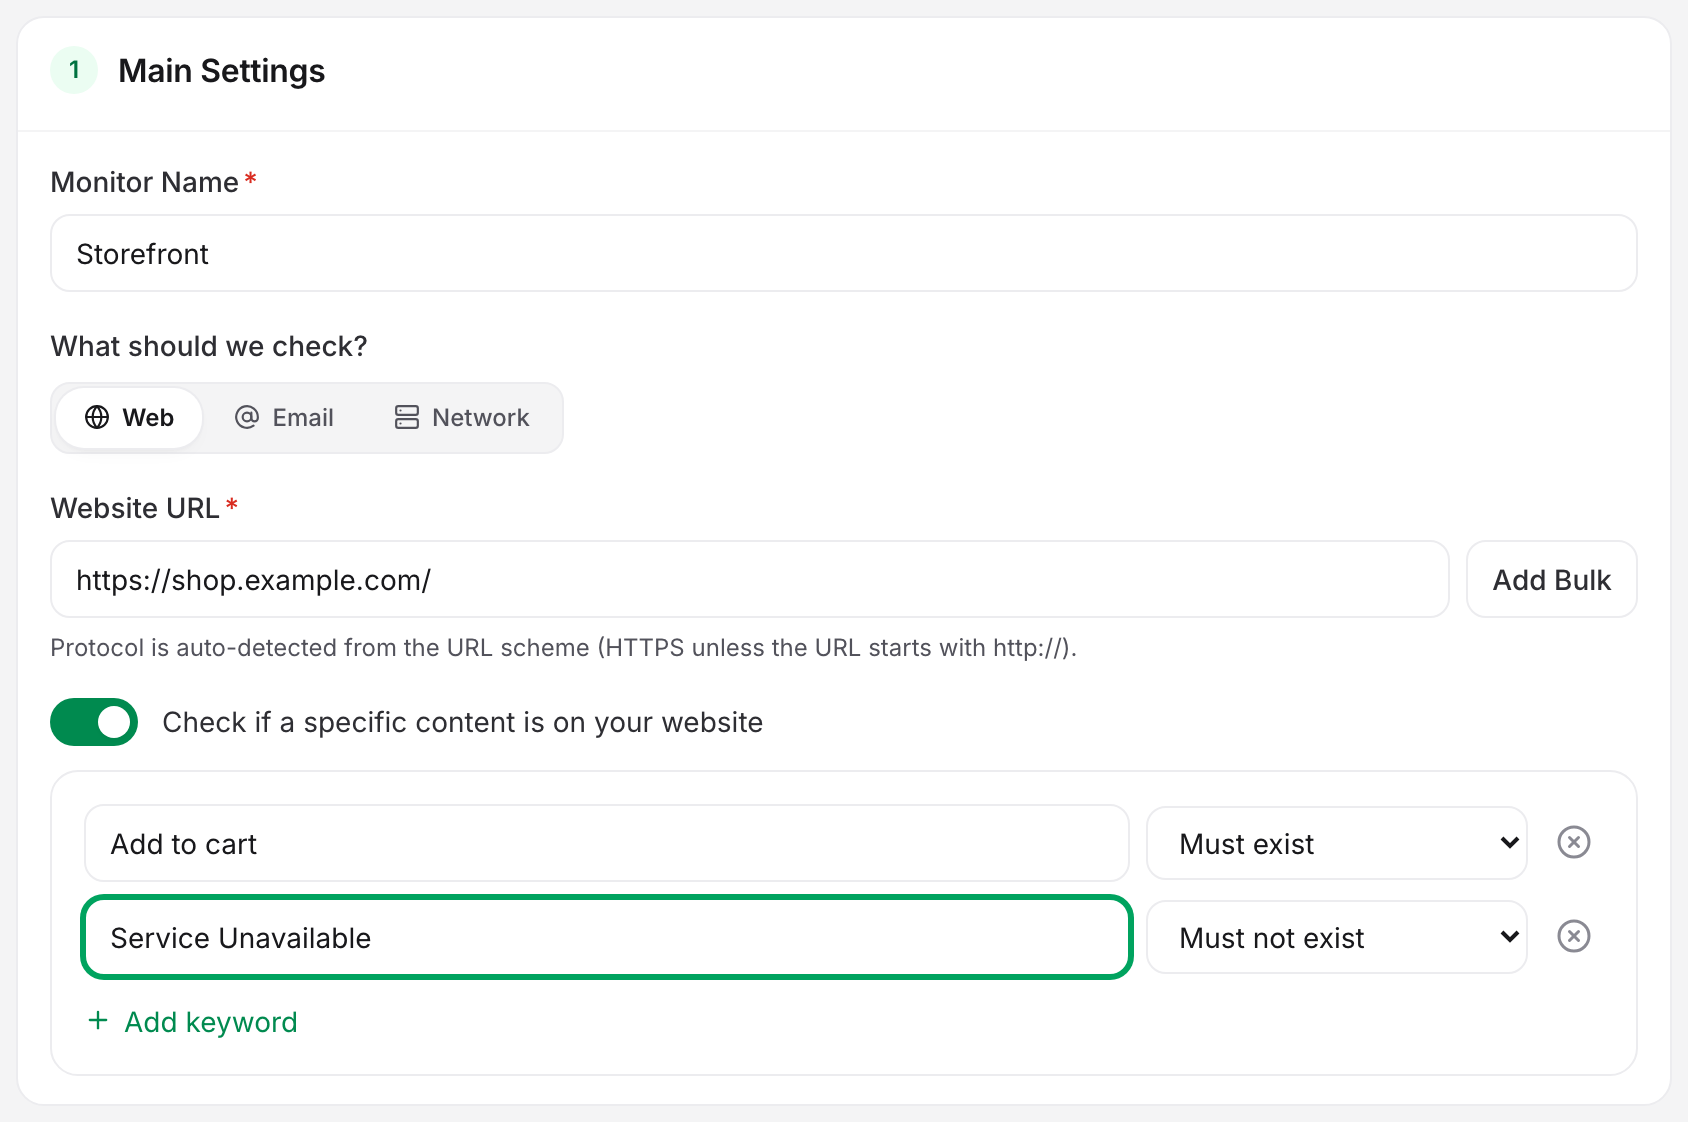Screen dimensions: 1688x1122
Task: Remove the "Add to cart" keyword row
Action: coord(1574,842)
